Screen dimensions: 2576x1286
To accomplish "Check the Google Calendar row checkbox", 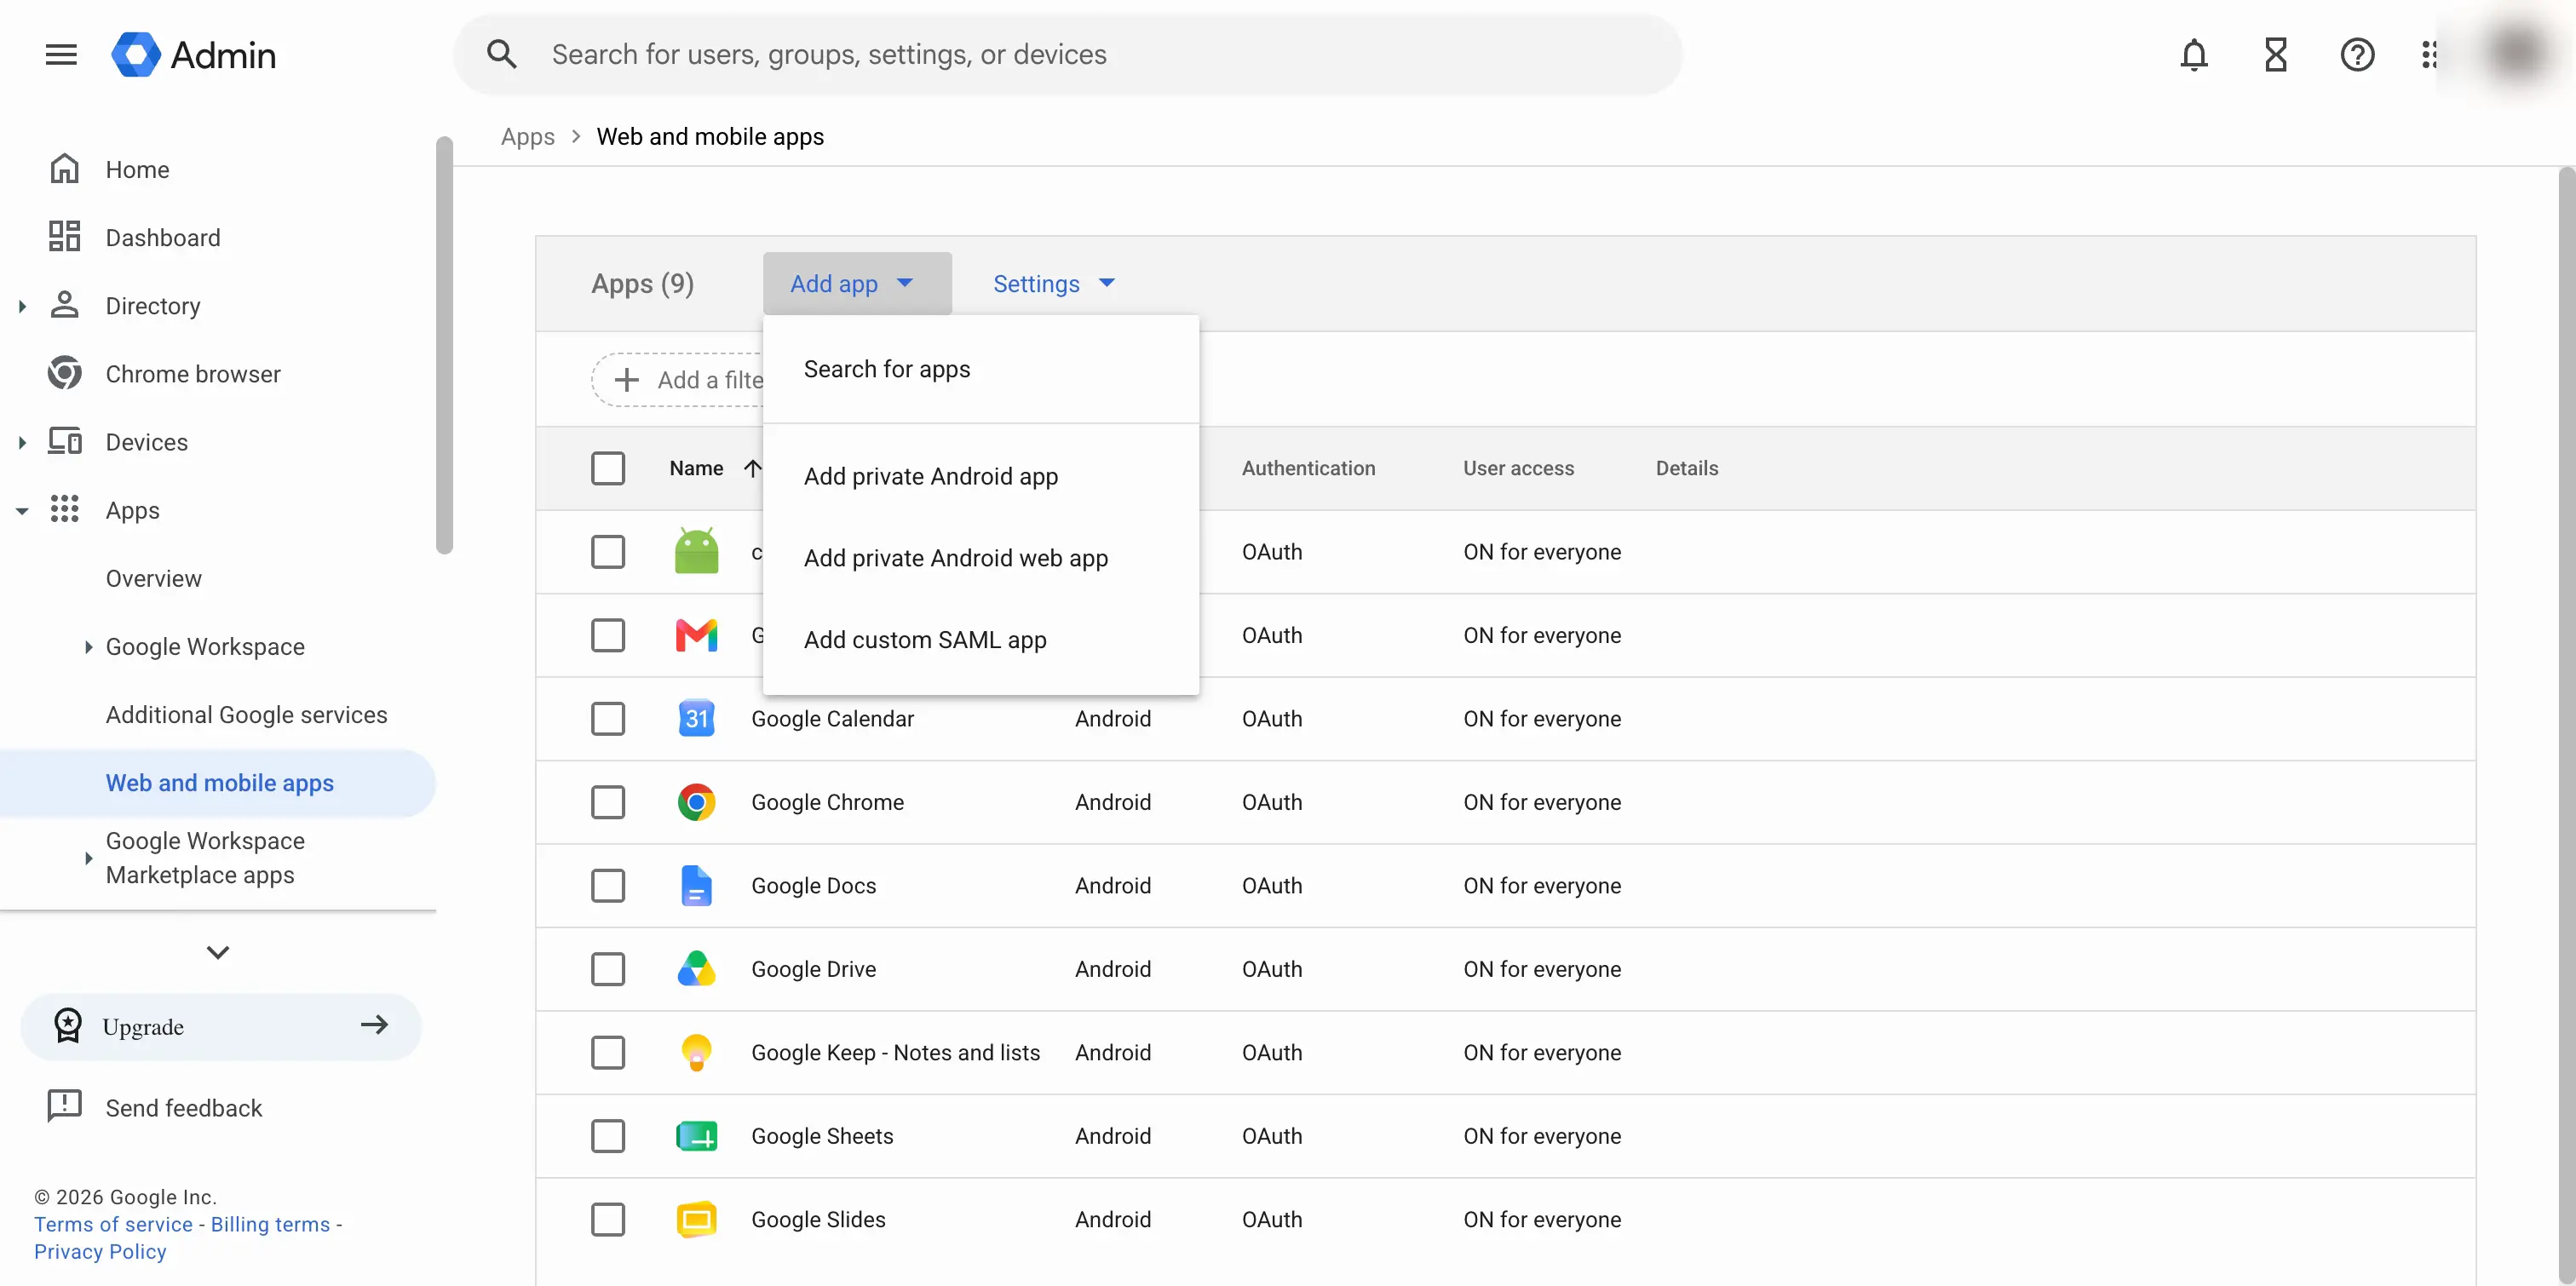I will [608, 718].
